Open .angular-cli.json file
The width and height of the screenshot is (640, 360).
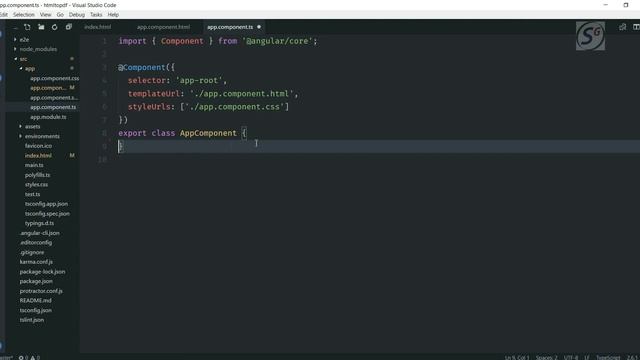click(x=40, y=233)
